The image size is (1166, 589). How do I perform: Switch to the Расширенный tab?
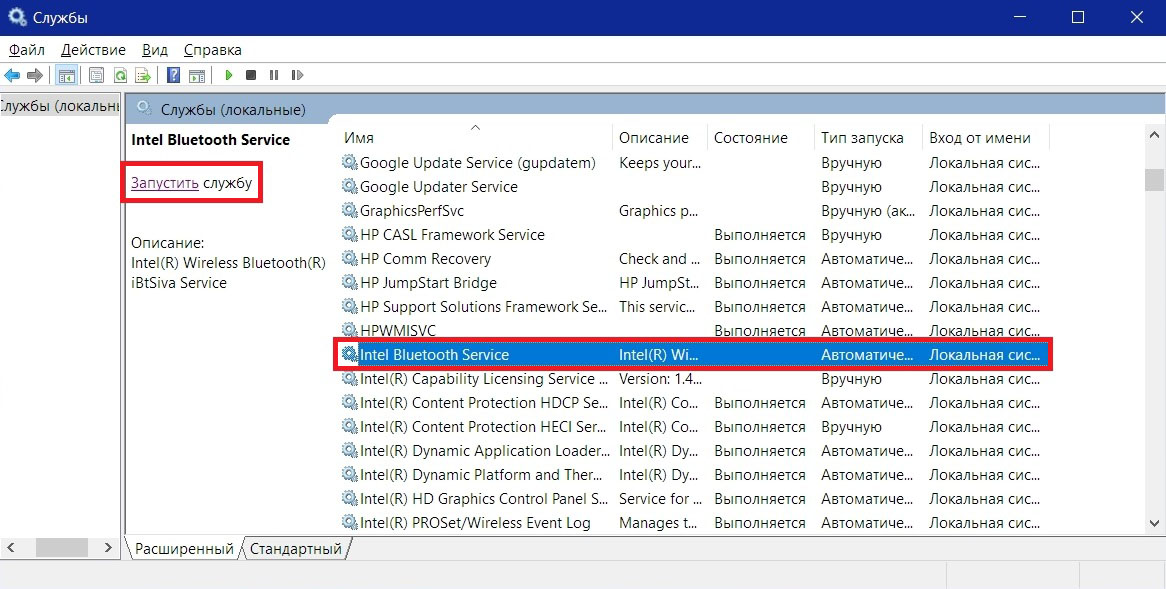(184, 549)
